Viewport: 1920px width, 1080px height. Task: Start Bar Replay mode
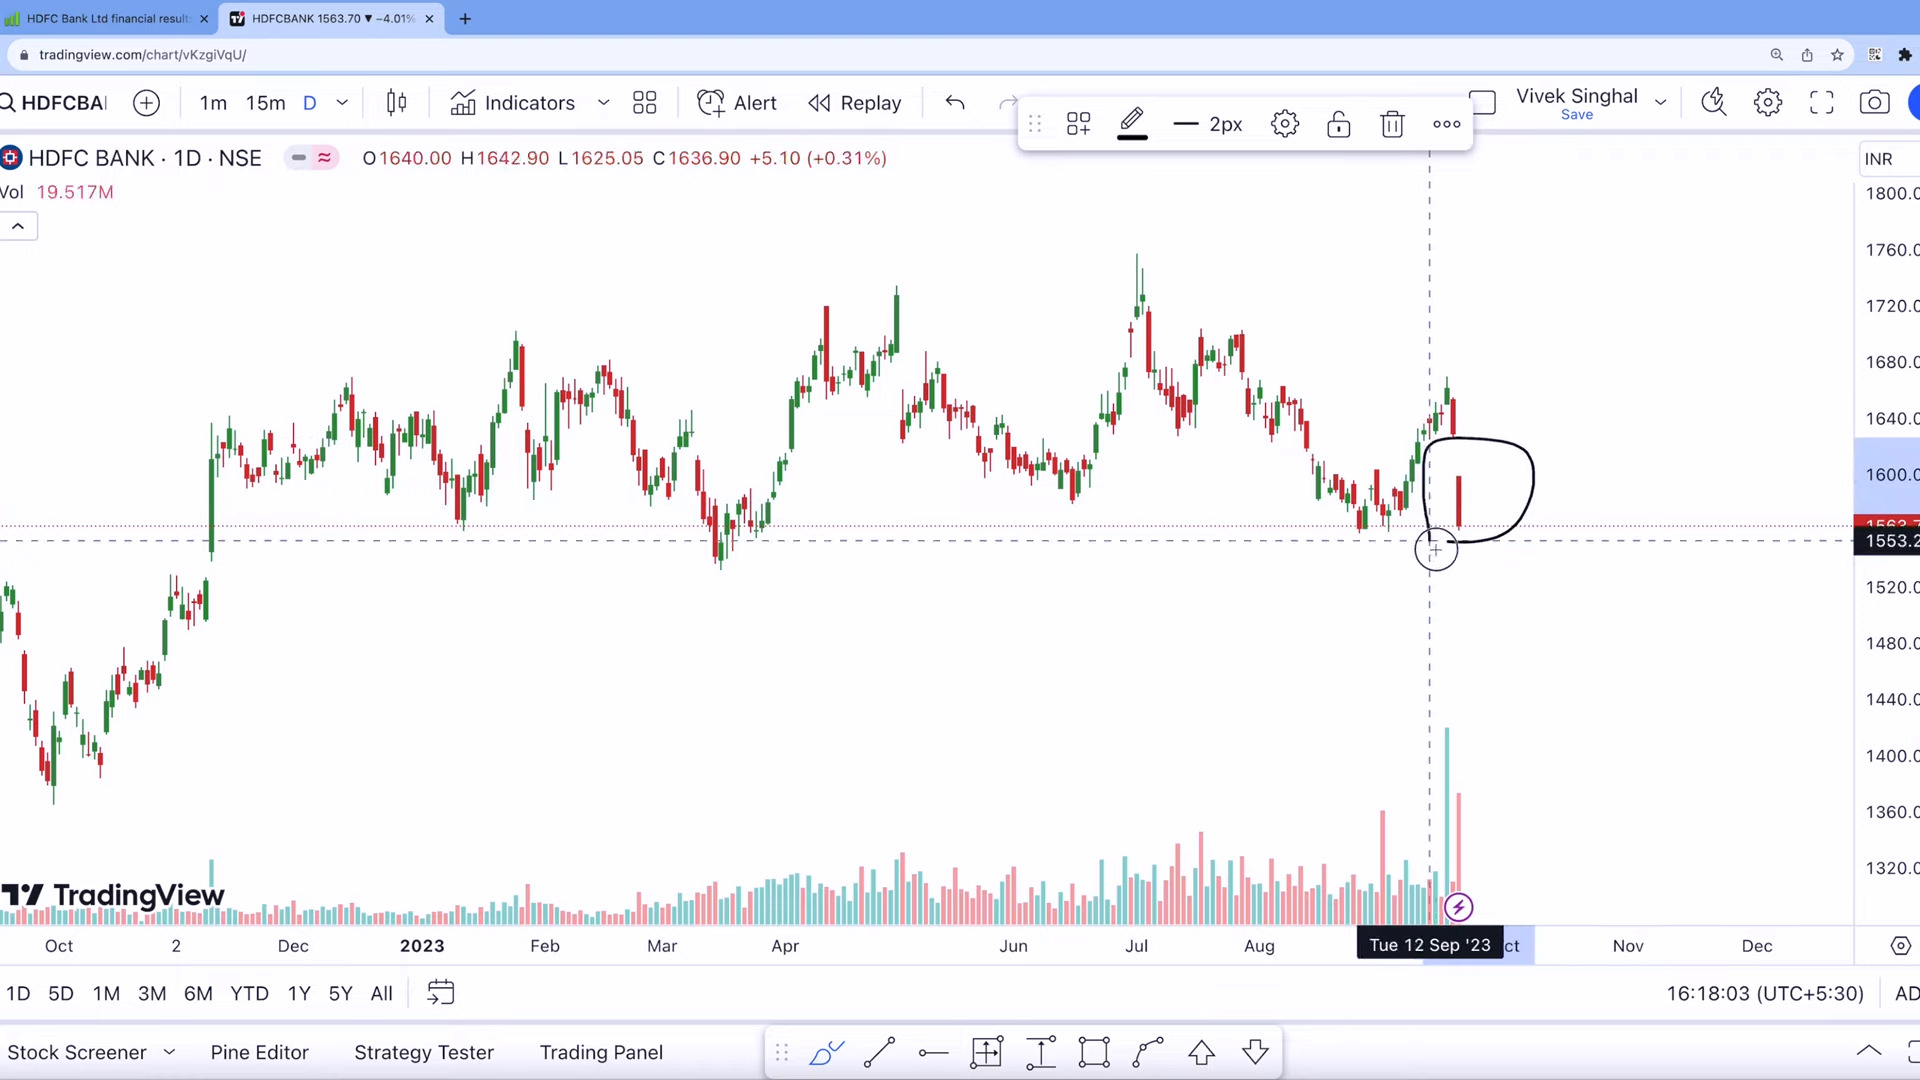pos(855,103)
